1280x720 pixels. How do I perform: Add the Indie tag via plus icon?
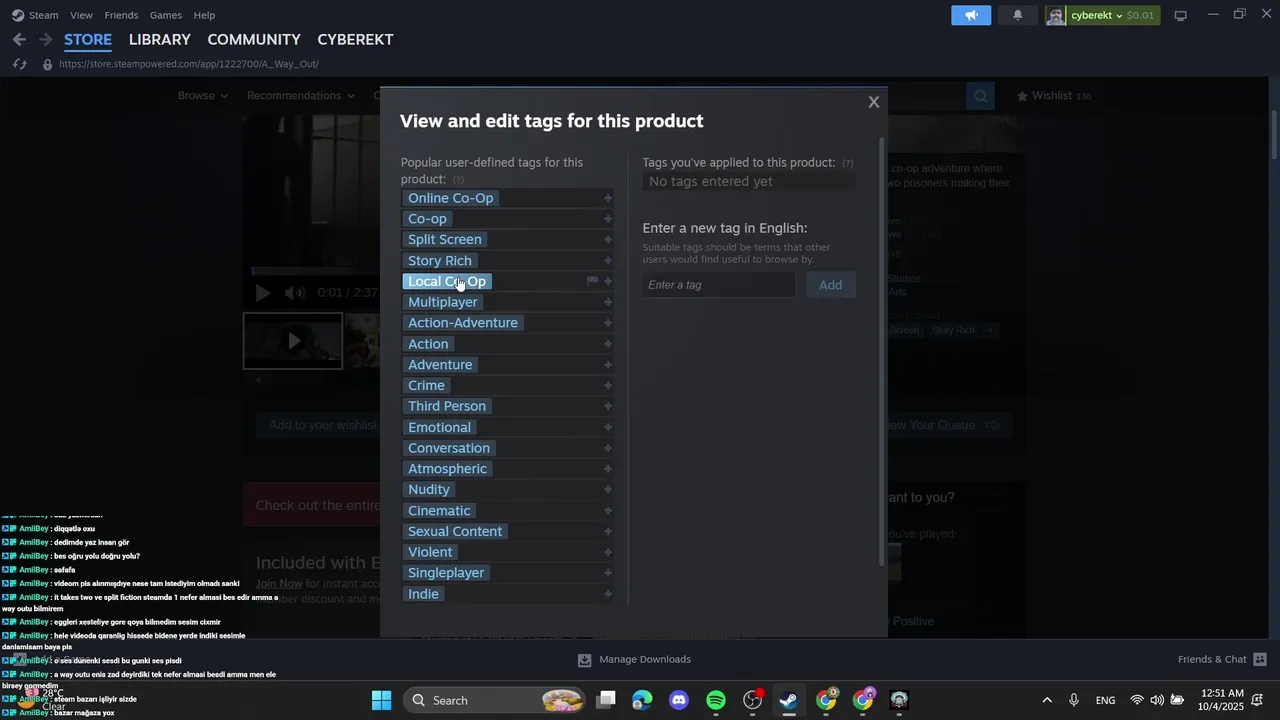point(608,594)
